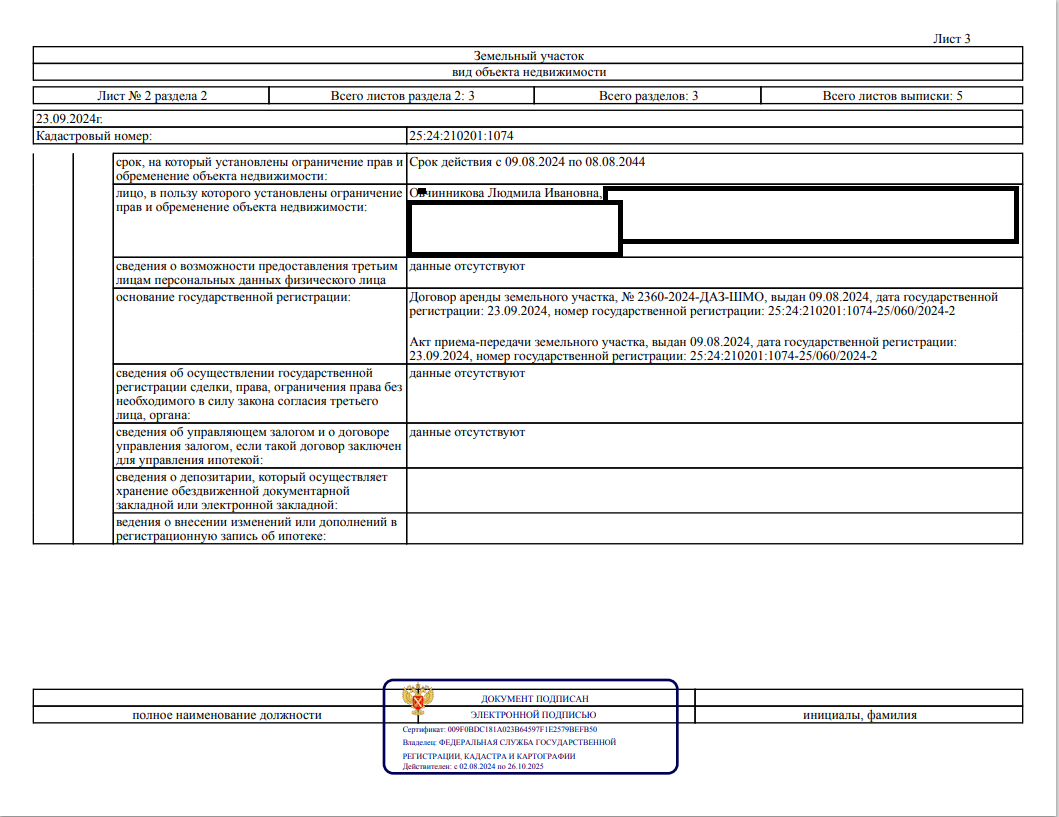Select the date '23.09.2024г.'

pos(69,119)
